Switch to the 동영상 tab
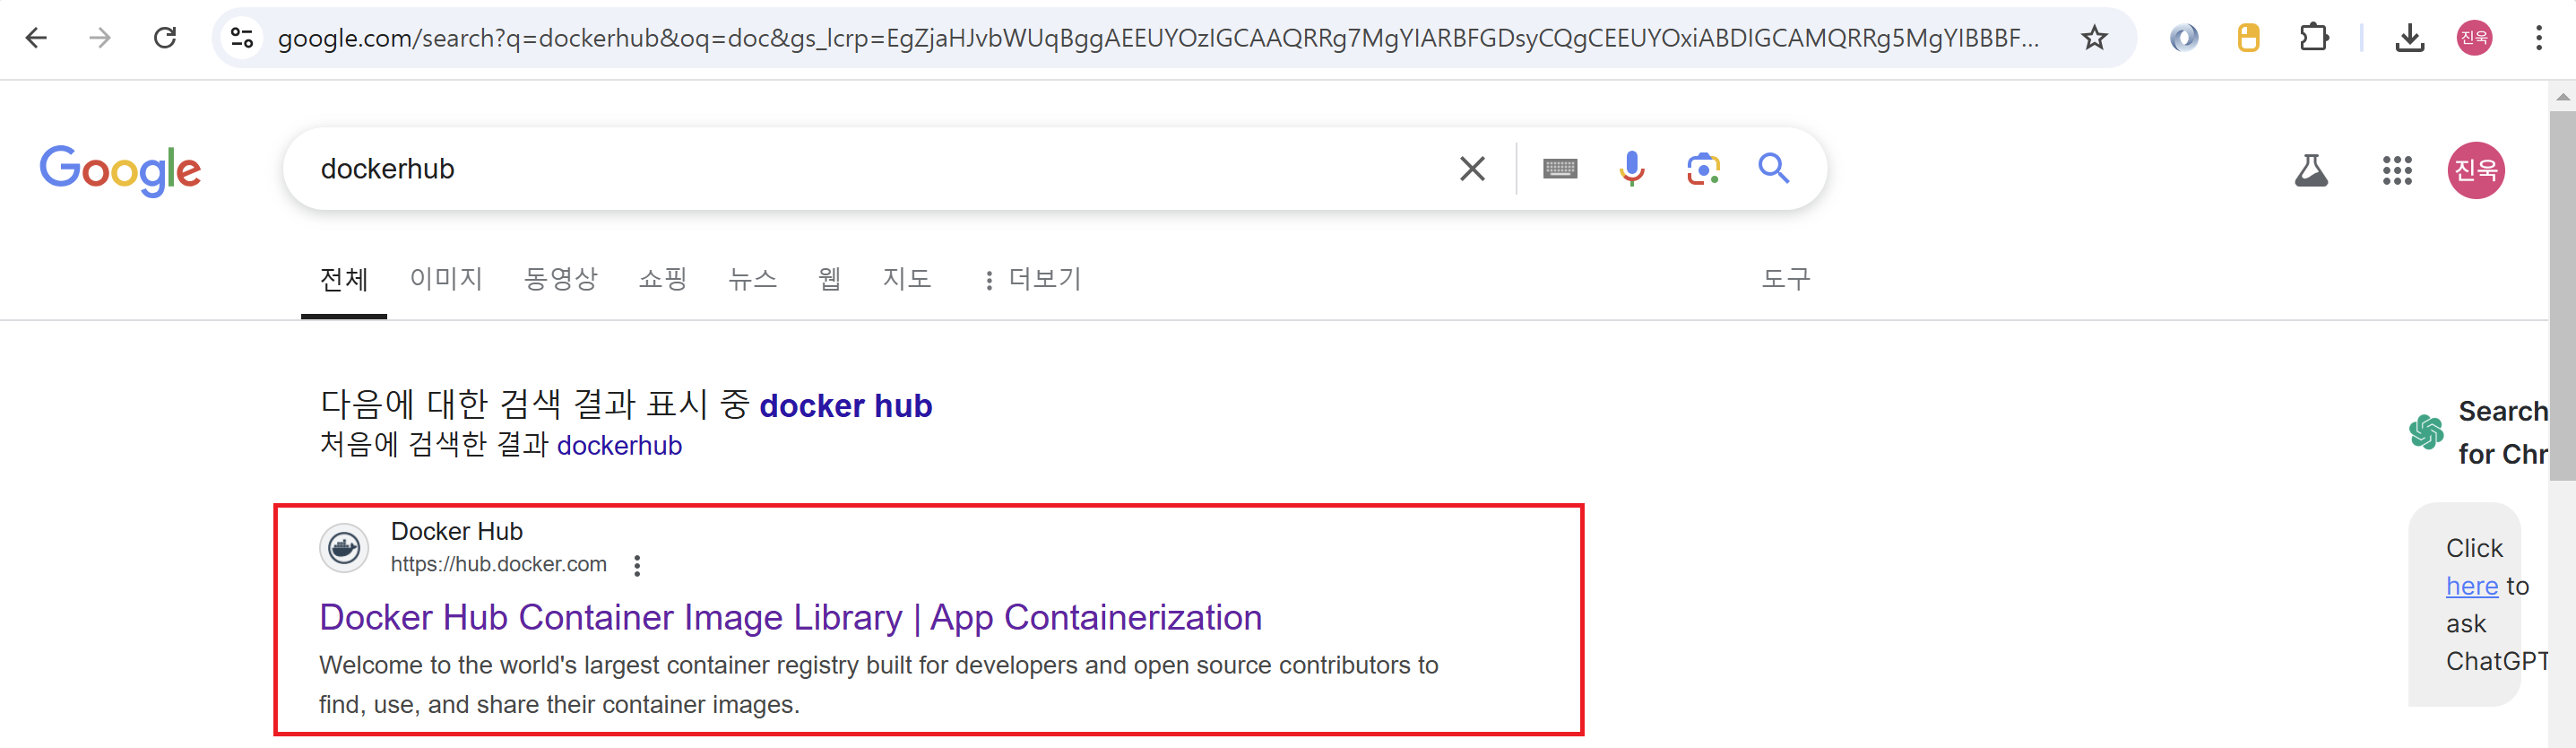Image resolution: width=2576 pixels, height=748 pixels. [561, 279]
